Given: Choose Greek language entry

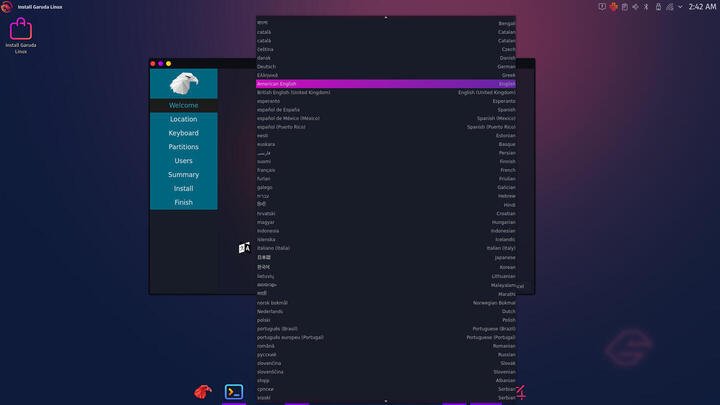Looking at the screenshot, I should [386, 75].
